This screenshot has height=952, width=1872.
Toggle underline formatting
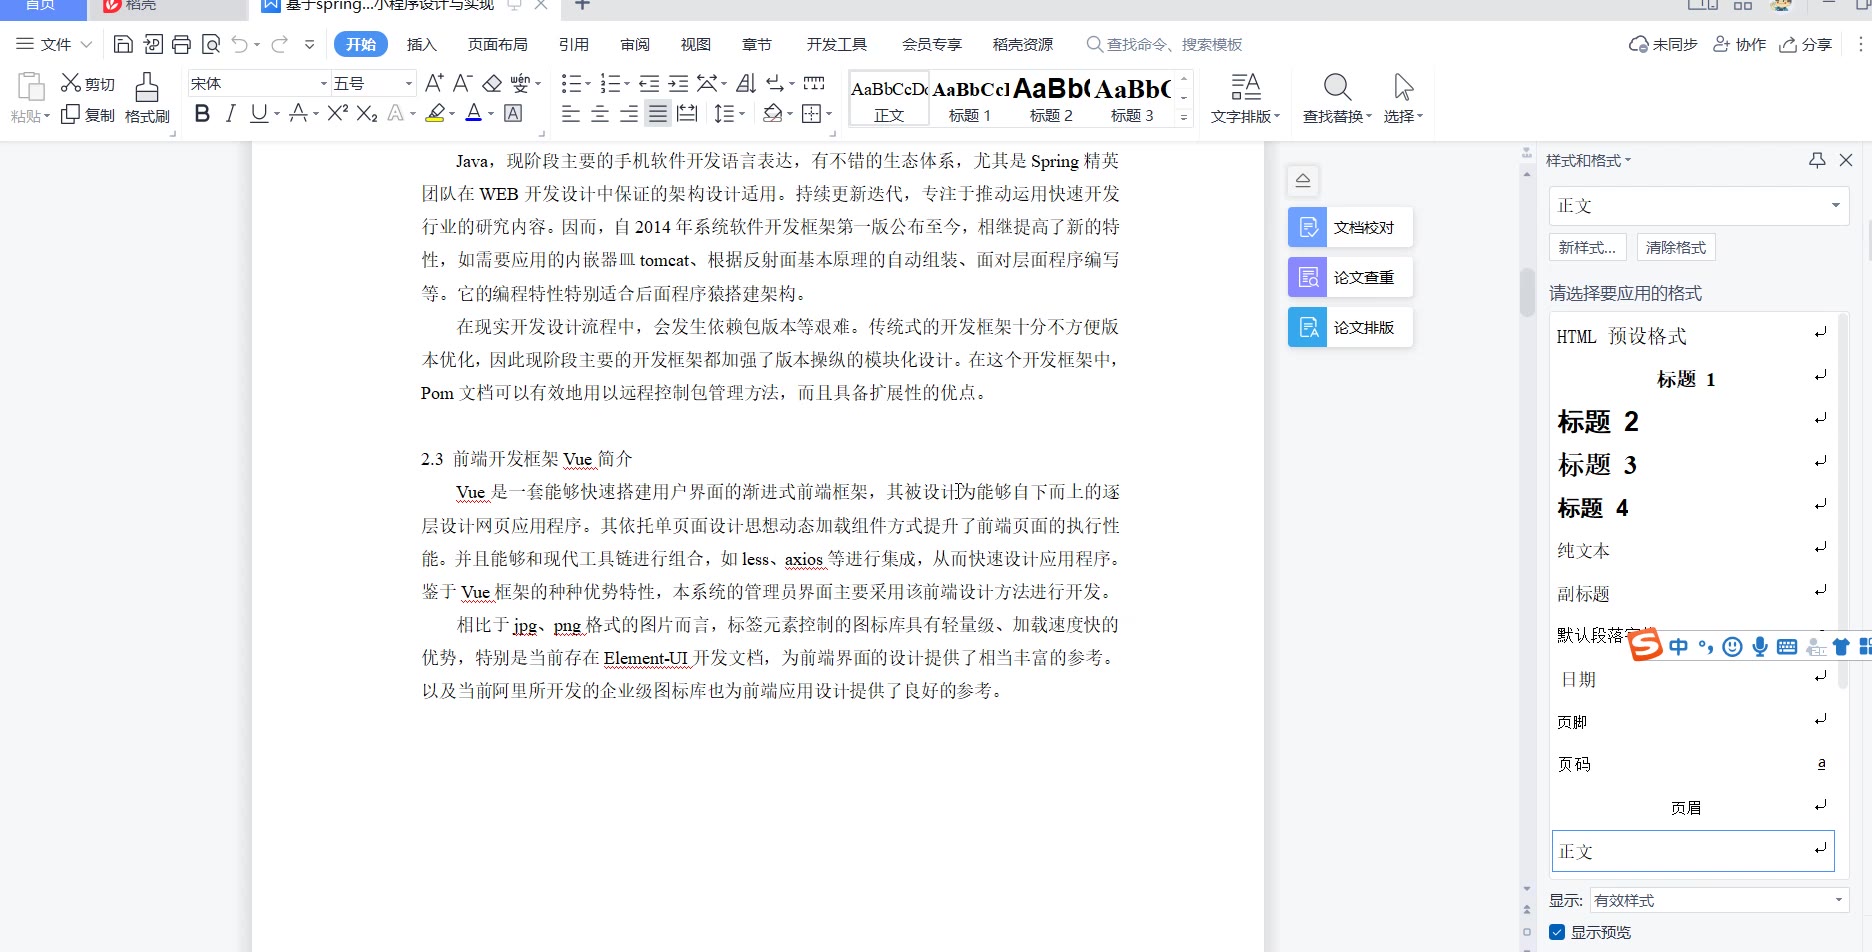(x=259, y=113)
